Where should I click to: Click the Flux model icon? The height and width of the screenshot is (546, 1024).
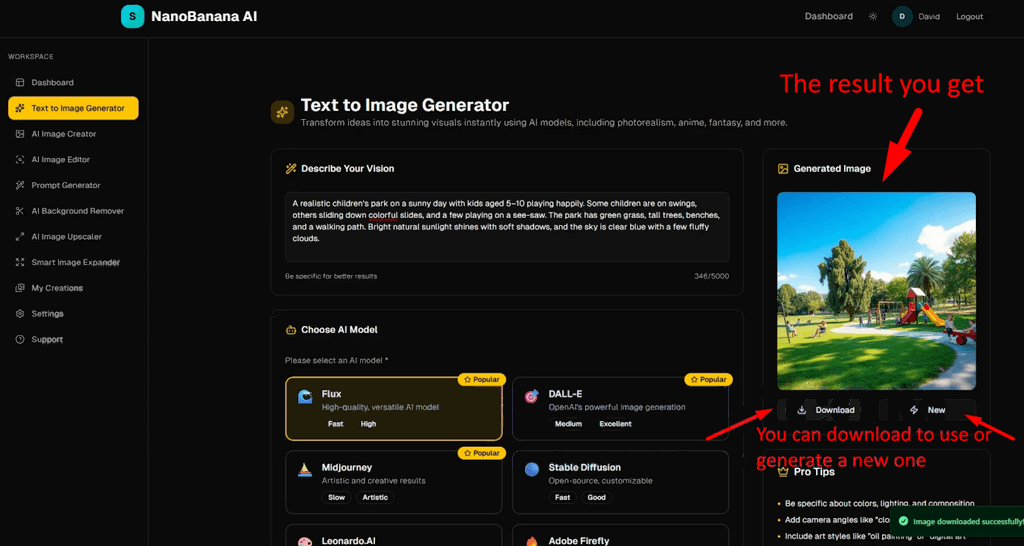click(305, 396)
